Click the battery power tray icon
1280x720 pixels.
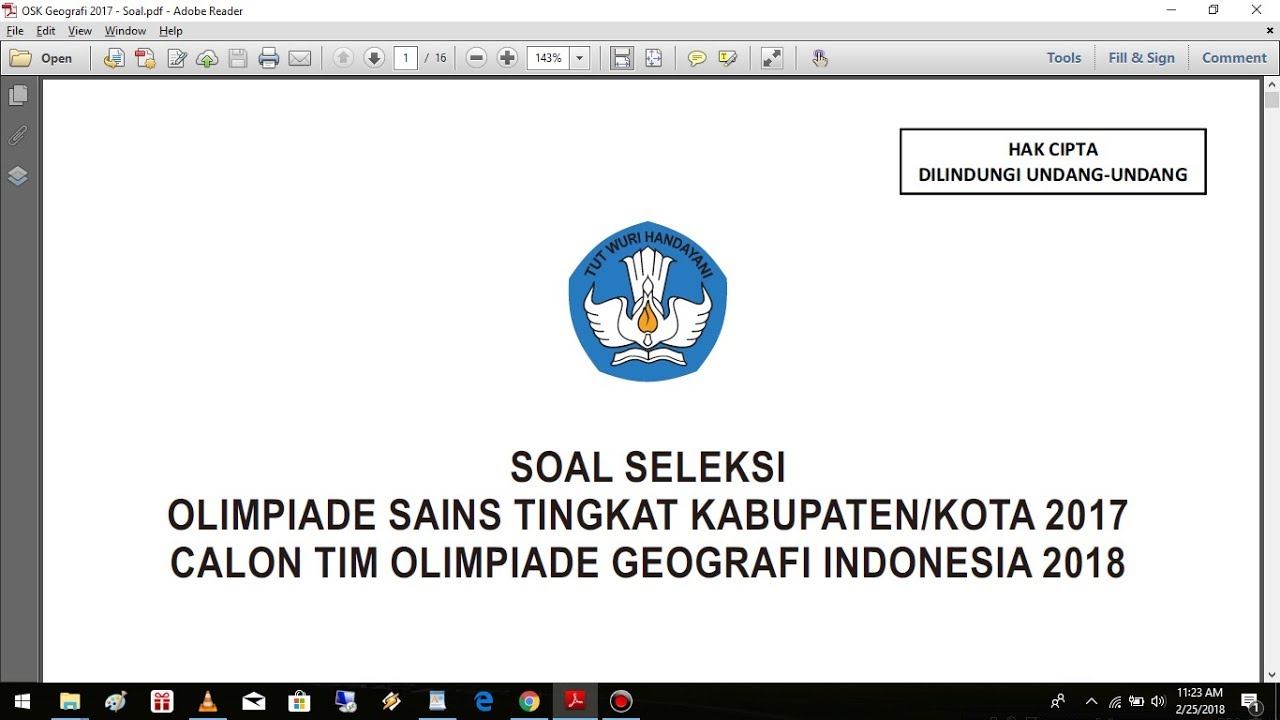pyautogui.click(x=1137, y=702)
